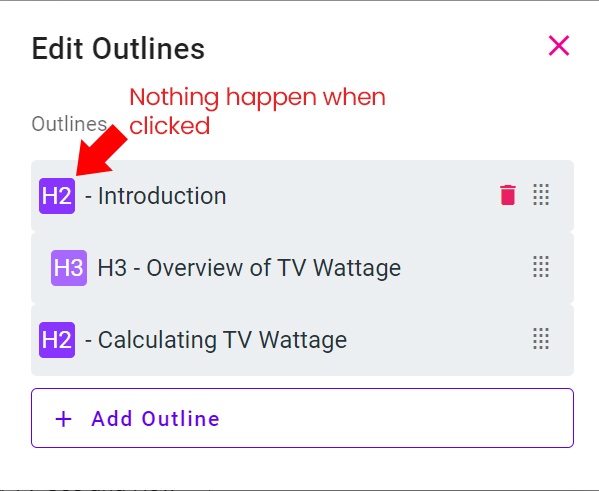The width and height of the screenshot is (599, 491).
Task: Click the H2 badge beside Introduction
Action: click(x=57, y=196)
